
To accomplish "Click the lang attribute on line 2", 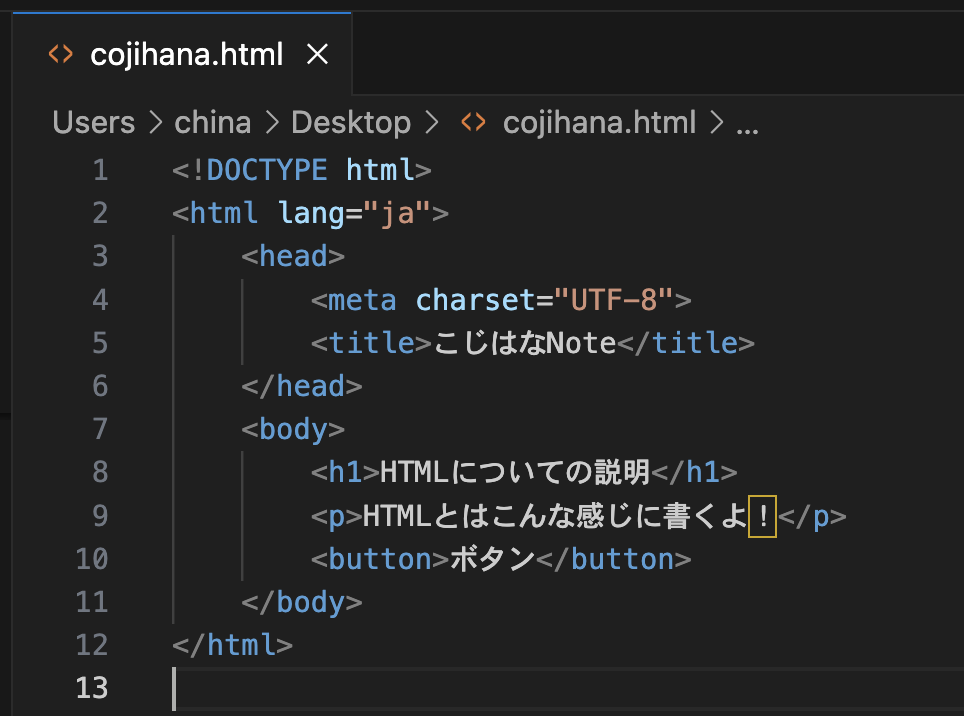I will (311, 214).
